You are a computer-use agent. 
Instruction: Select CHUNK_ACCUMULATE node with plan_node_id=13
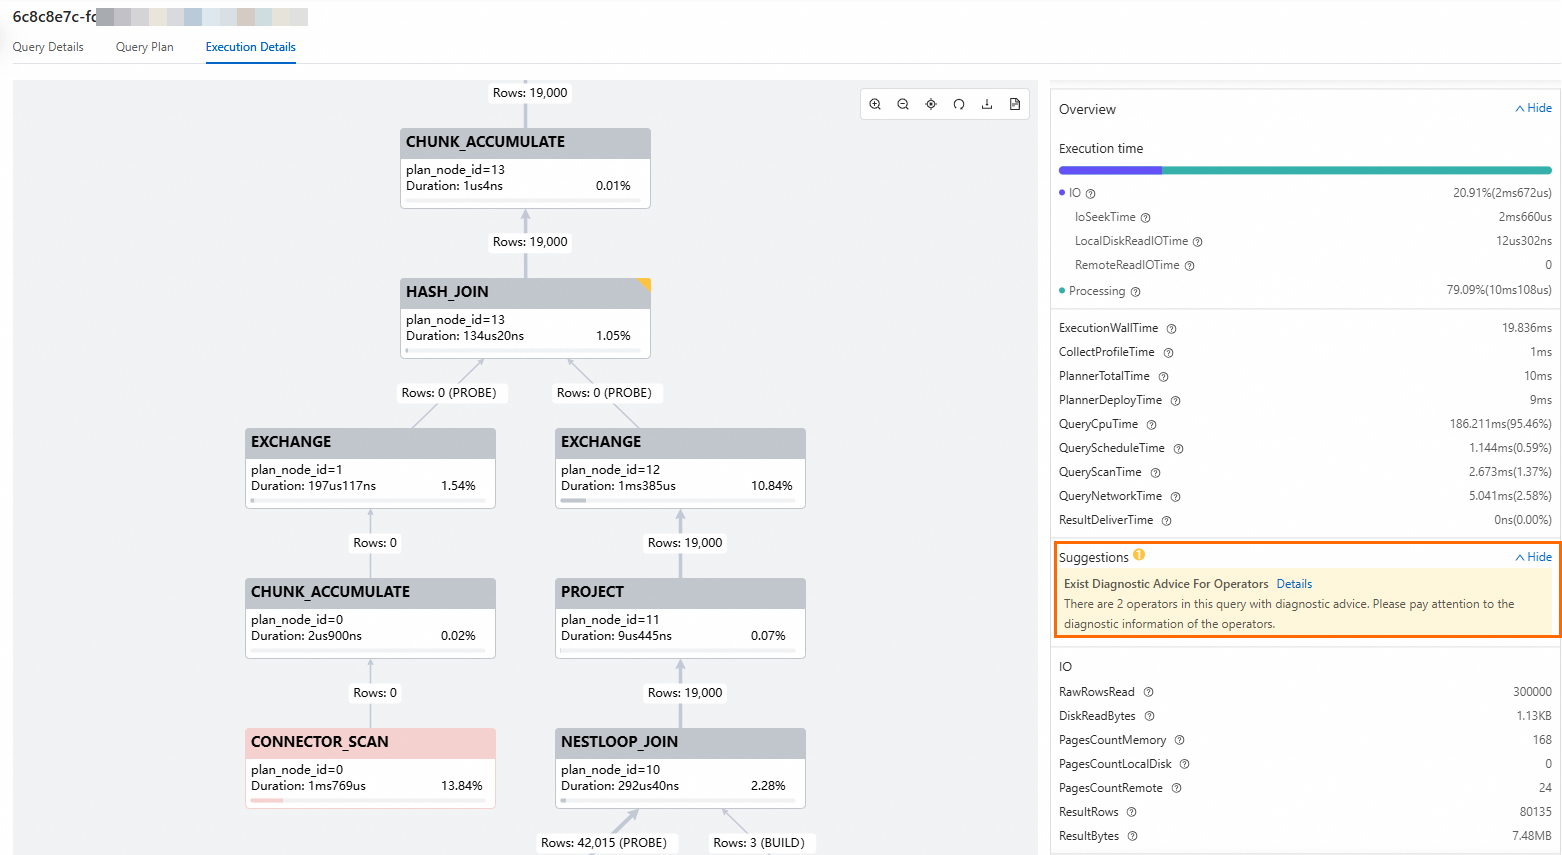526,168
